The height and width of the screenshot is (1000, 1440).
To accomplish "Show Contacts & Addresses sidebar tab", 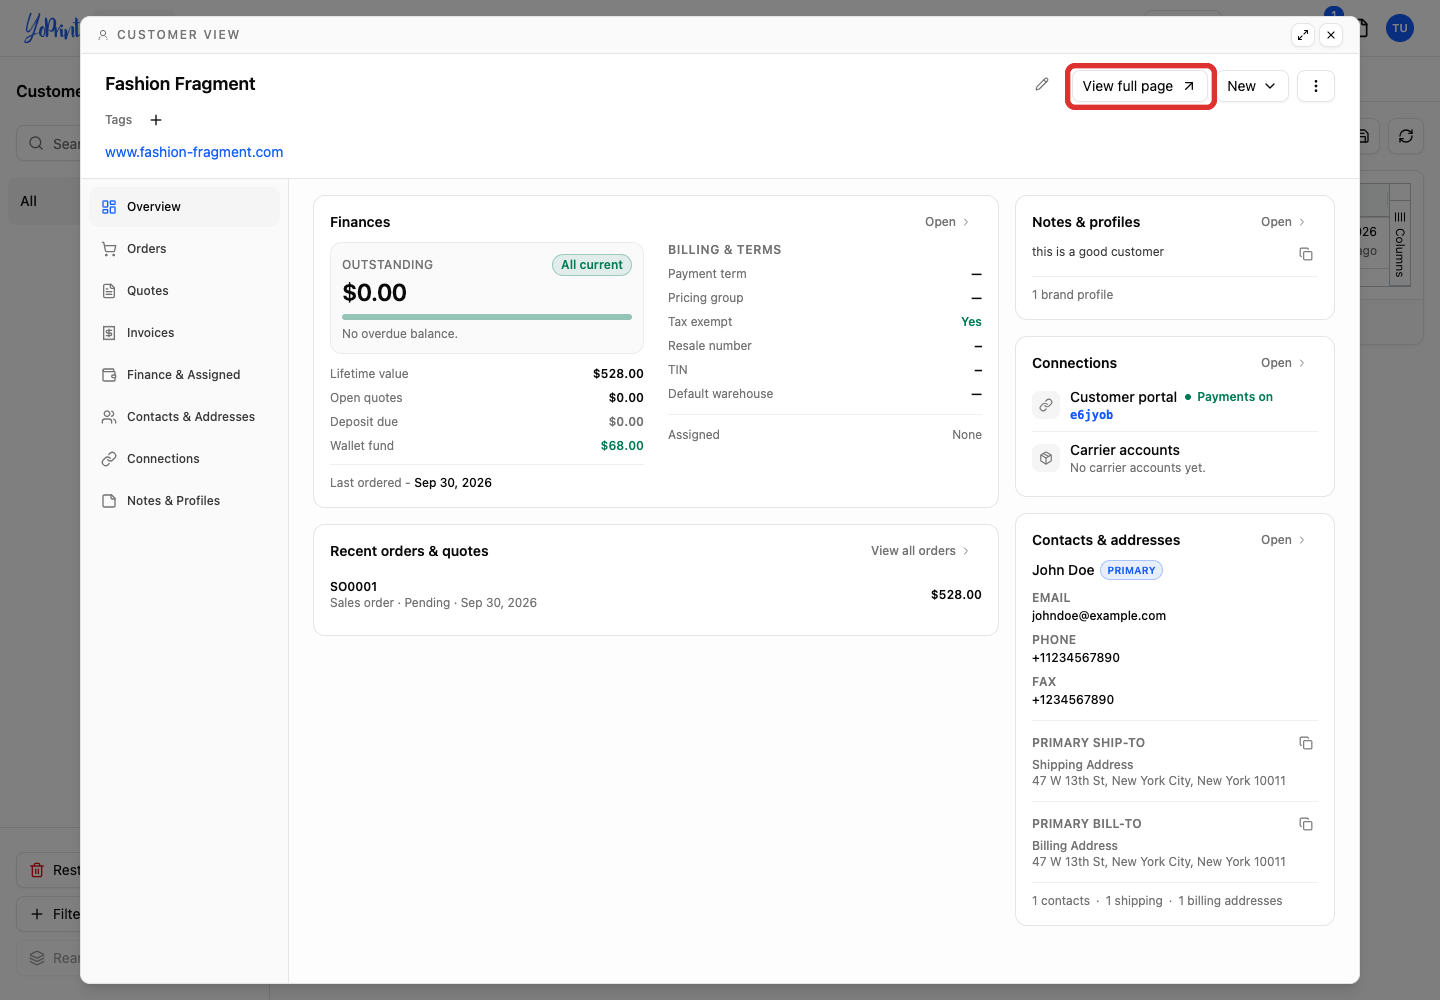I will [x=184, y=417].
